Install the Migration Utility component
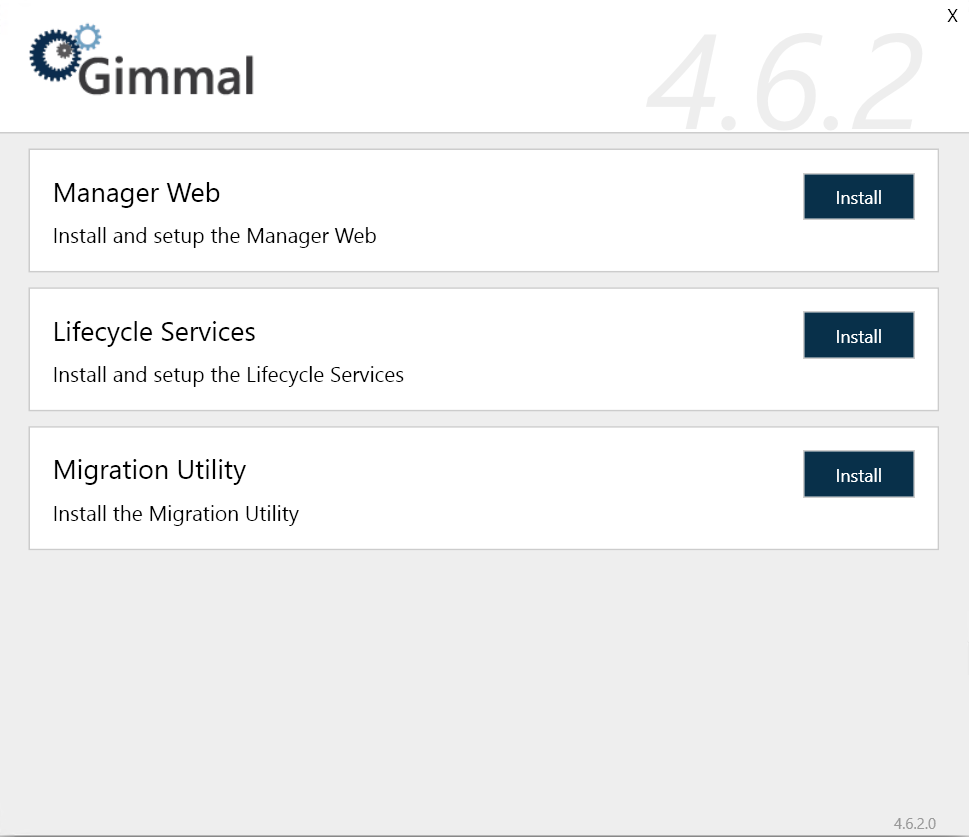The width and height of the screenshot is (969, 837). coord(858,474)
